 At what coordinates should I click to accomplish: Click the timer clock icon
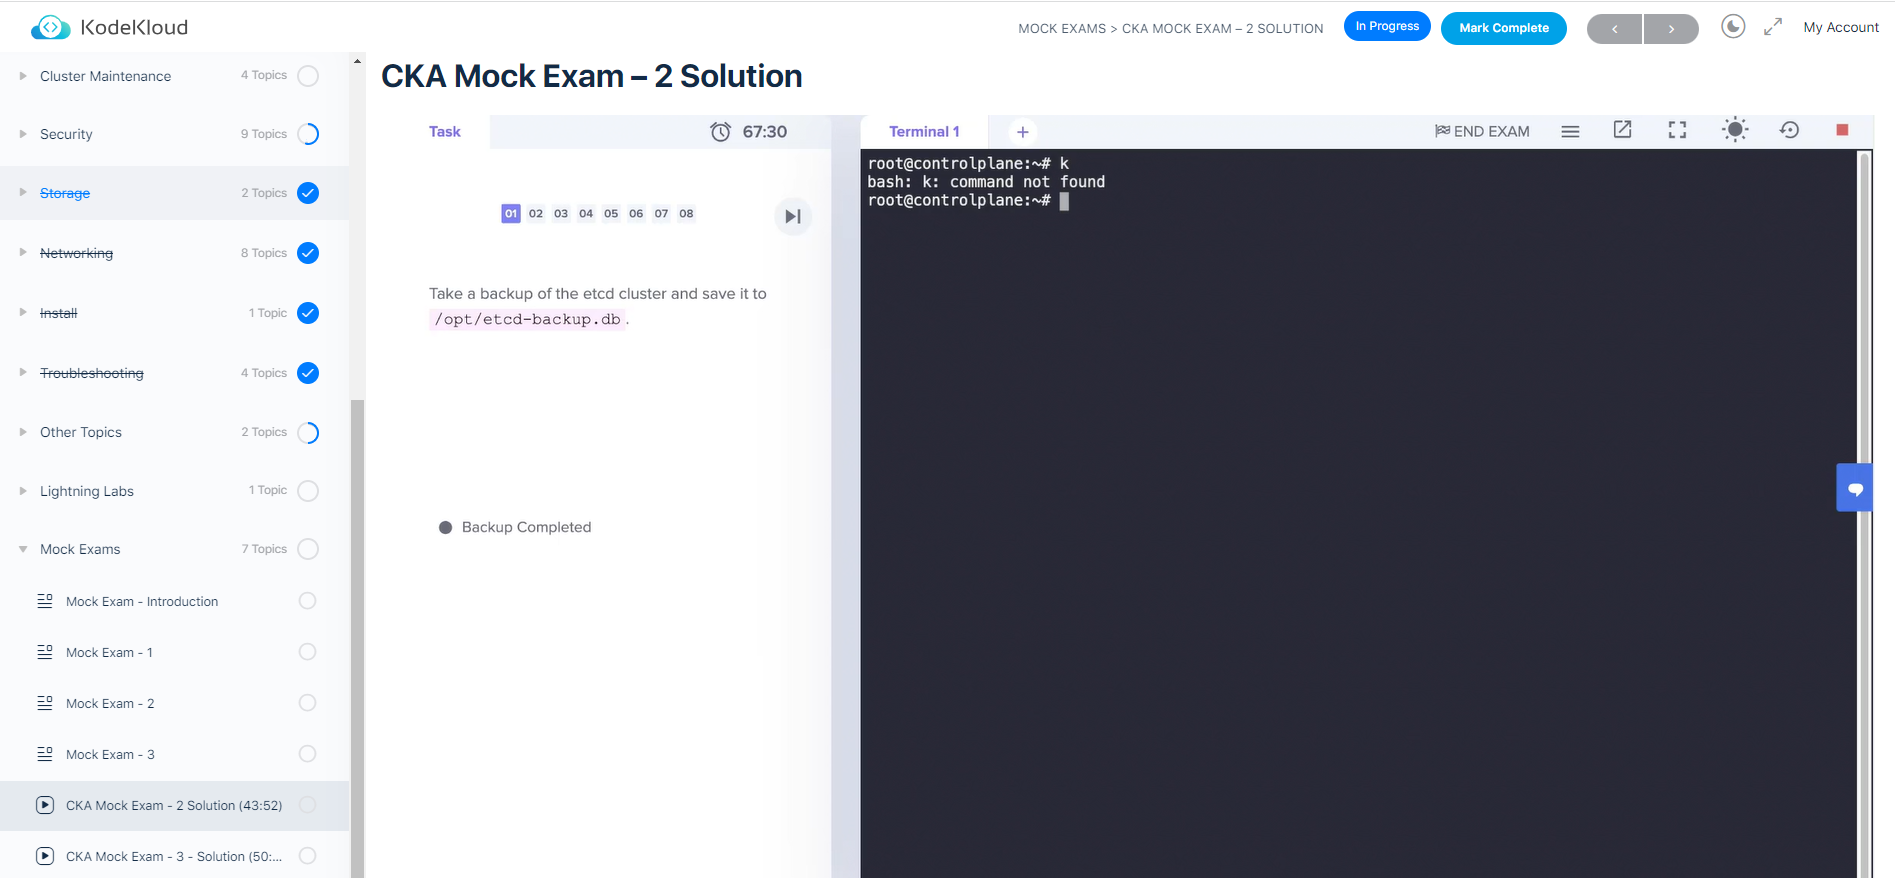(x=720, y=131)
